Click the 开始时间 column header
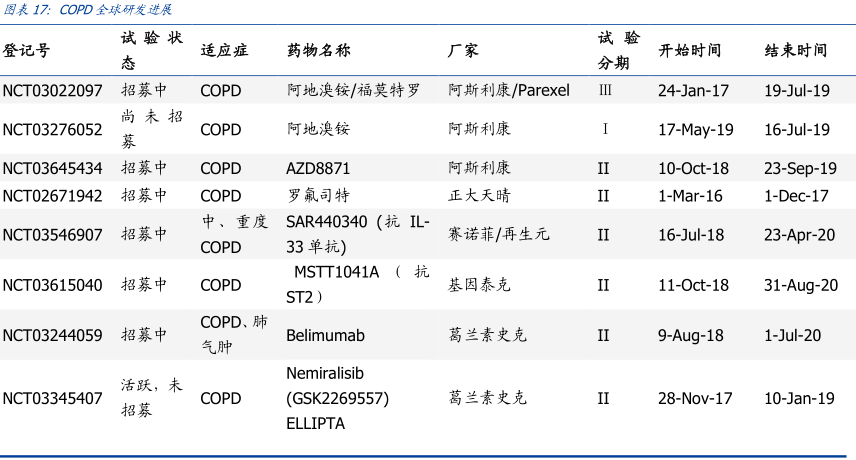This screenshot has width=856, height=460. (x=689, y=50)
